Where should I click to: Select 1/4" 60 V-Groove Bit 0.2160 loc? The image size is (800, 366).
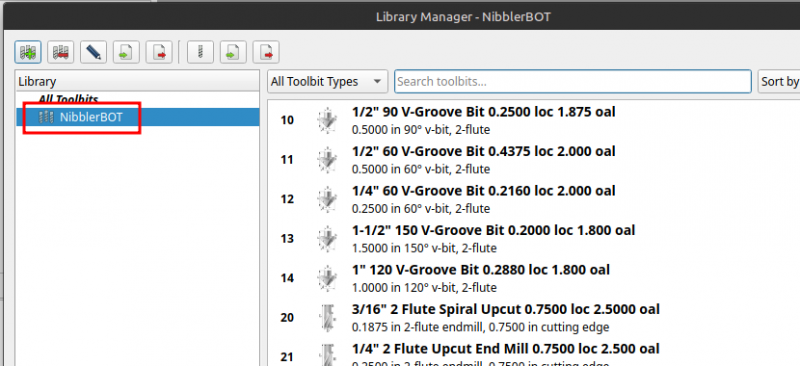coord(484,191)
